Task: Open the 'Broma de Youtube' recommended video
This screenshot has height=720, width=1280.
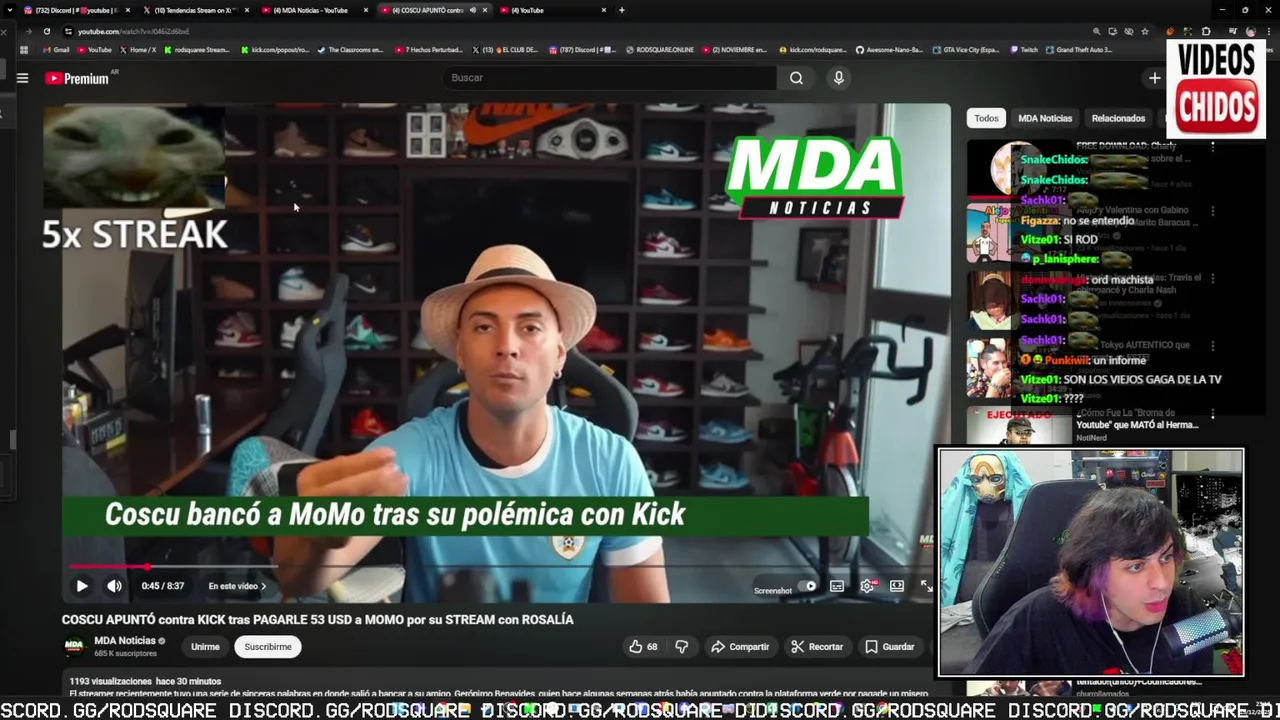Action: pyautogui.click(x=1137, y=418)
